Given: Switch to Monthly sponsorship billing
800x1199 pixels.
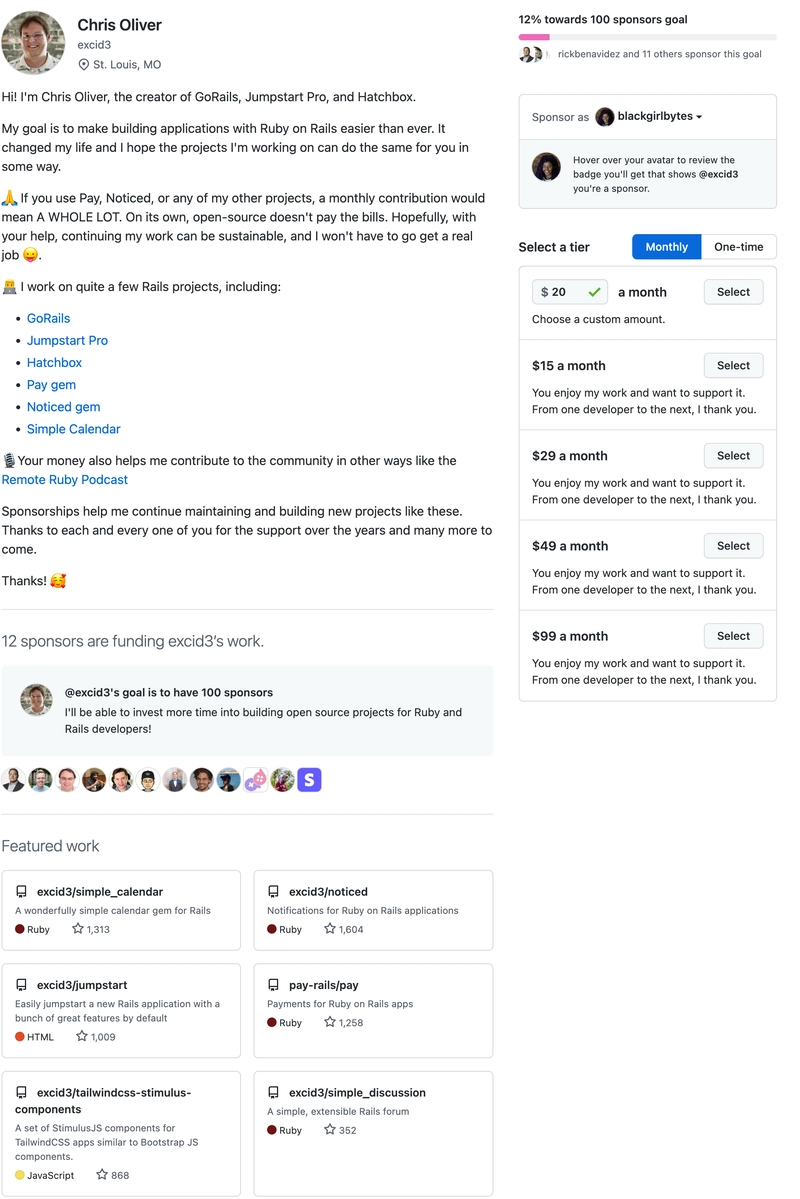Looking at the screenshot, I should tap(666, 247).
